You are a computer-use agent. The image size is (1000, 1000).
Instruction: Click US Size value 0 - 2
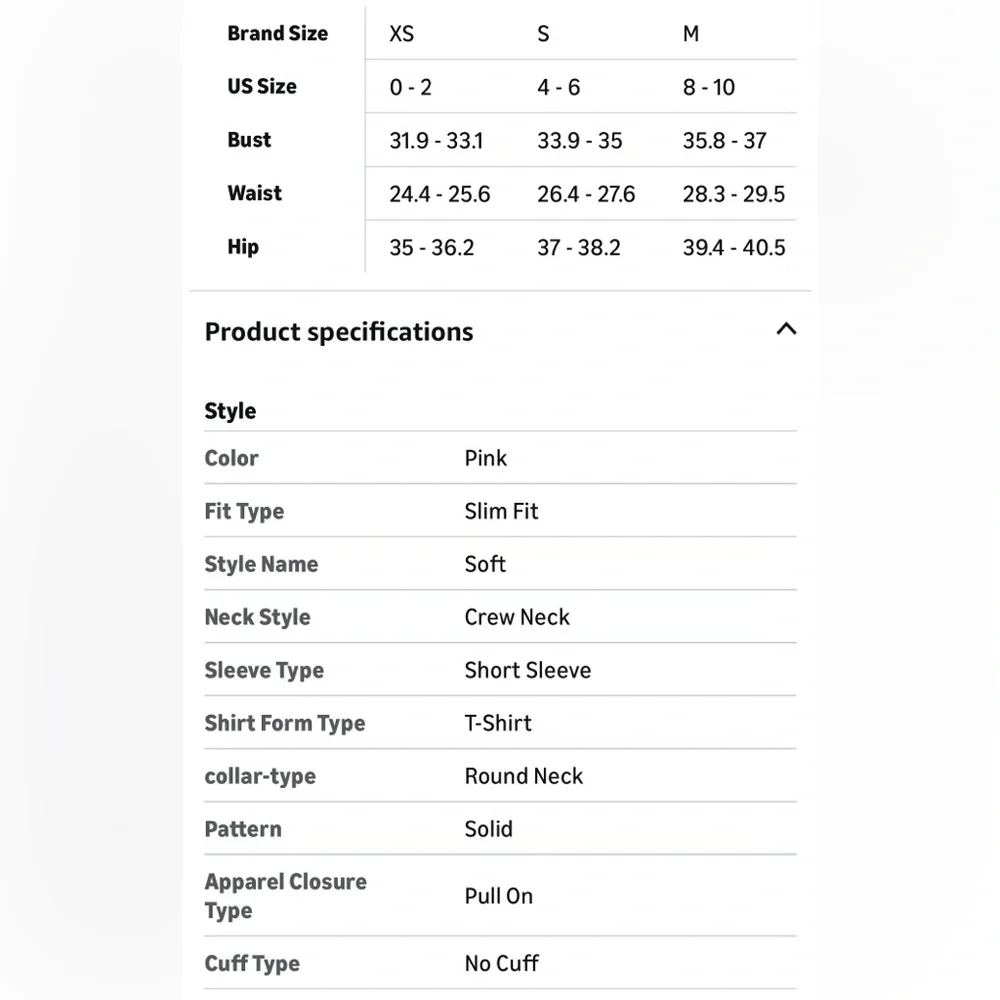click(x=411, y=87)
